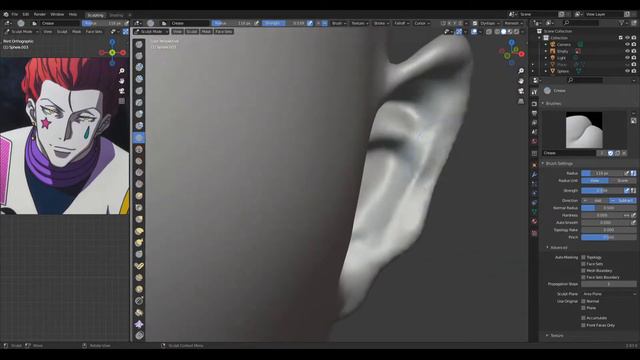Toggle Collection visibility eye icon
This screenshot has height=360, width=640.
point(627,38)
